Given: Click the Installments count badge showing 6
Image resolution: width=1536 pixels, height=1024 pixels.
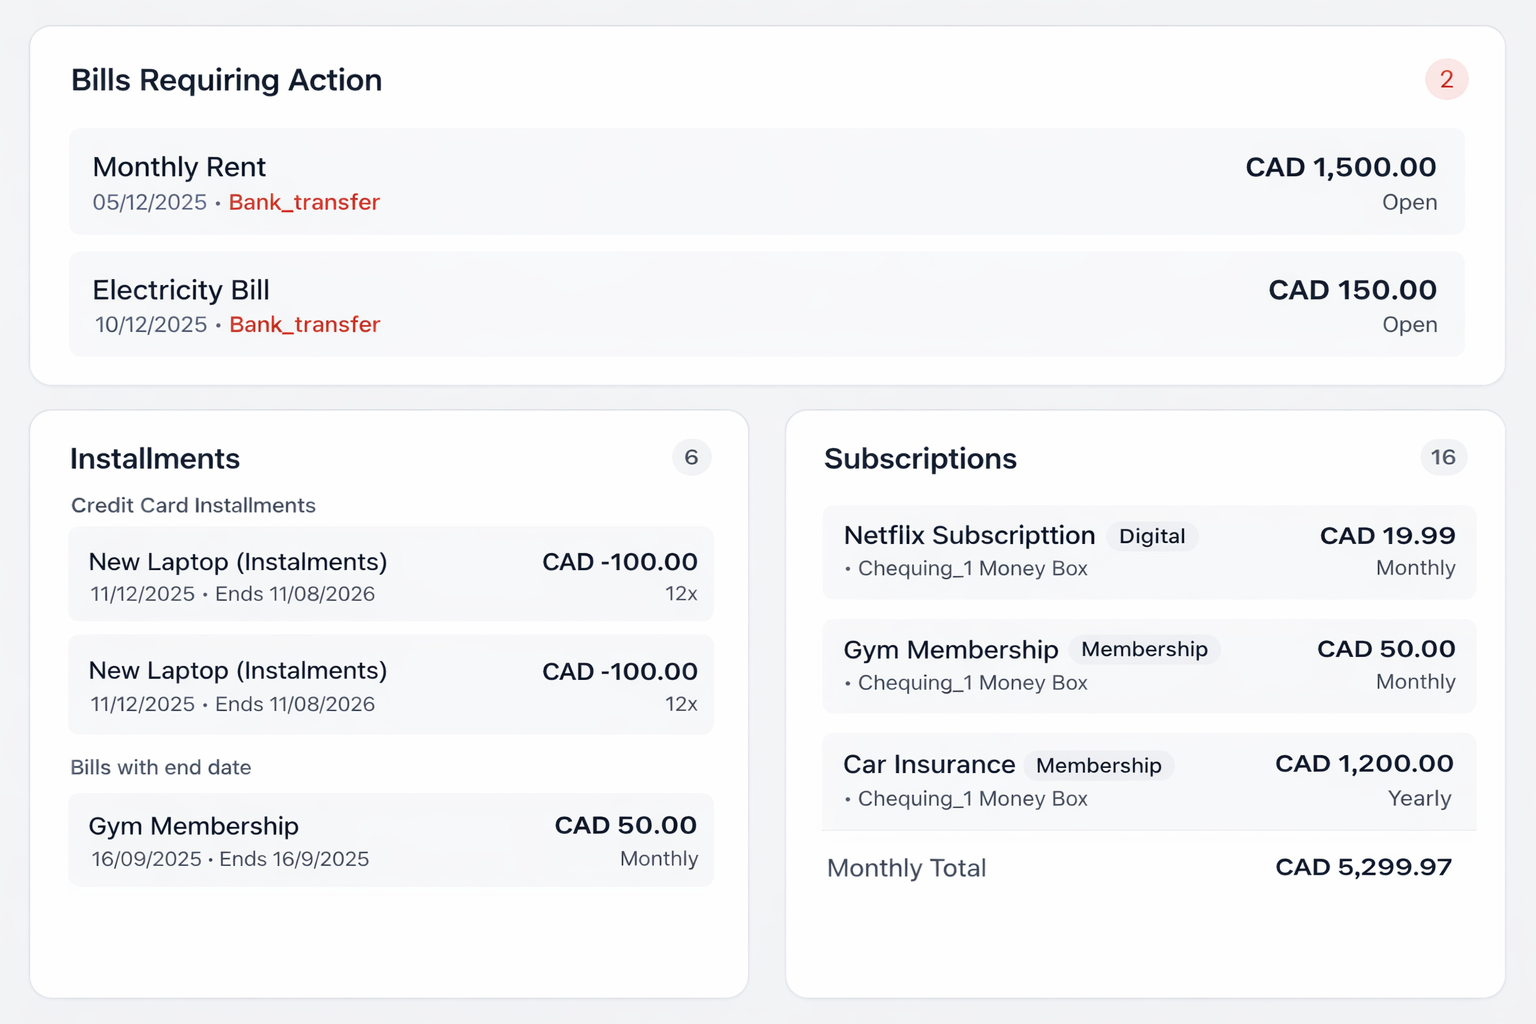Looking at the screenshot, I should [692, 458].
